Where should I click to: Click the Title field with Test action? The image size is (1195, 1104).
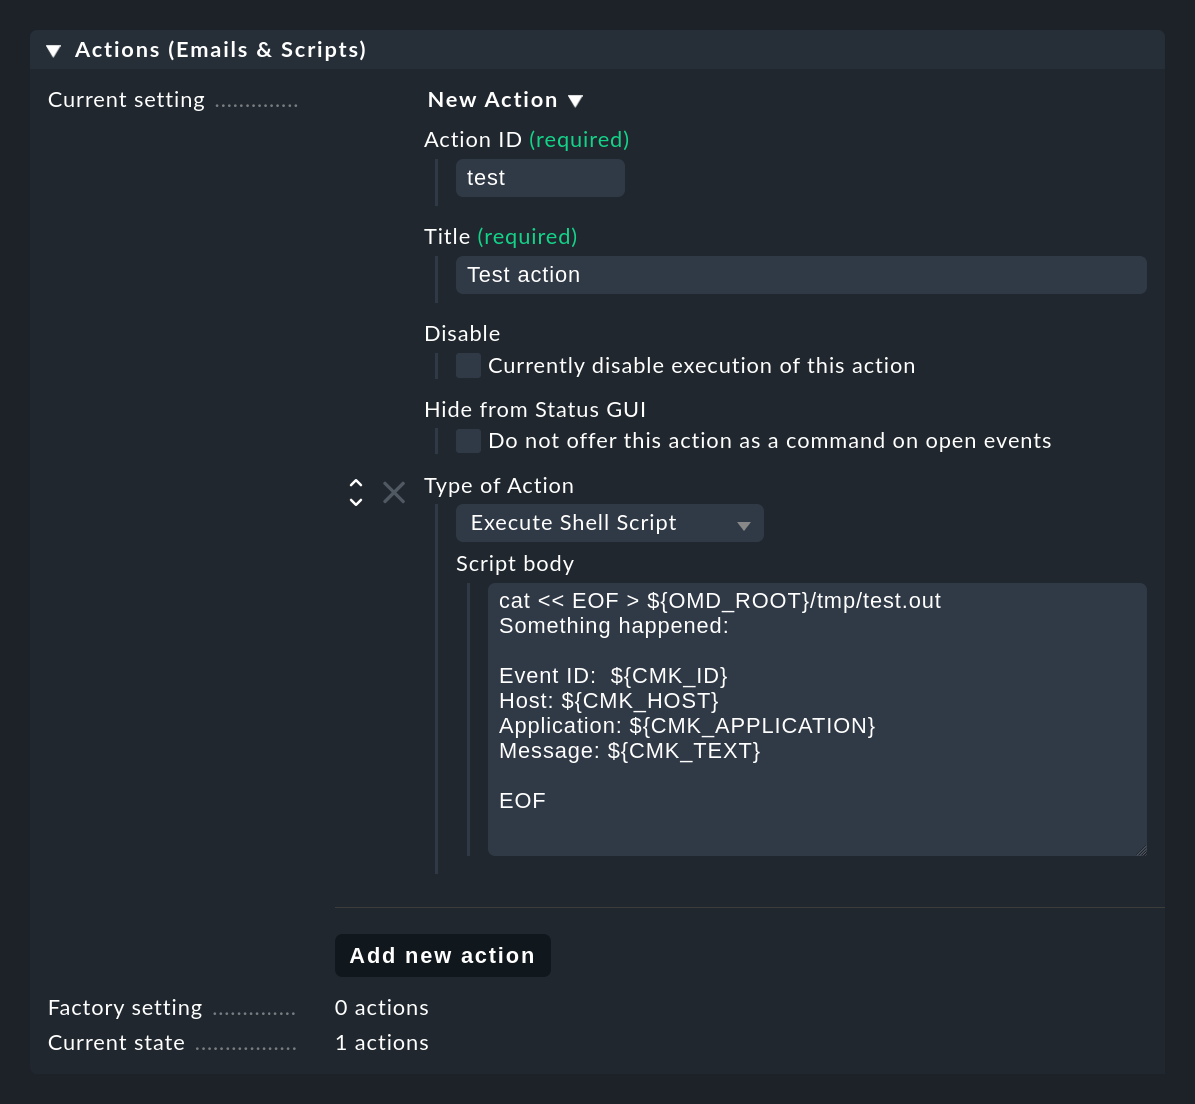[800, 275]
